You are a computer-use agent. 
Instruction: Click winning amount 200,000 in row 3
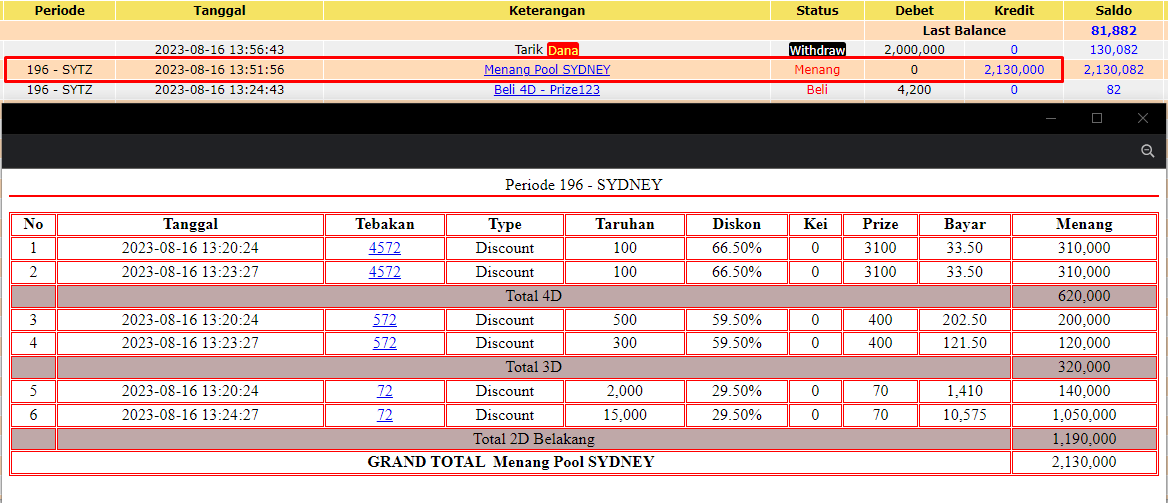point(1084,320)
